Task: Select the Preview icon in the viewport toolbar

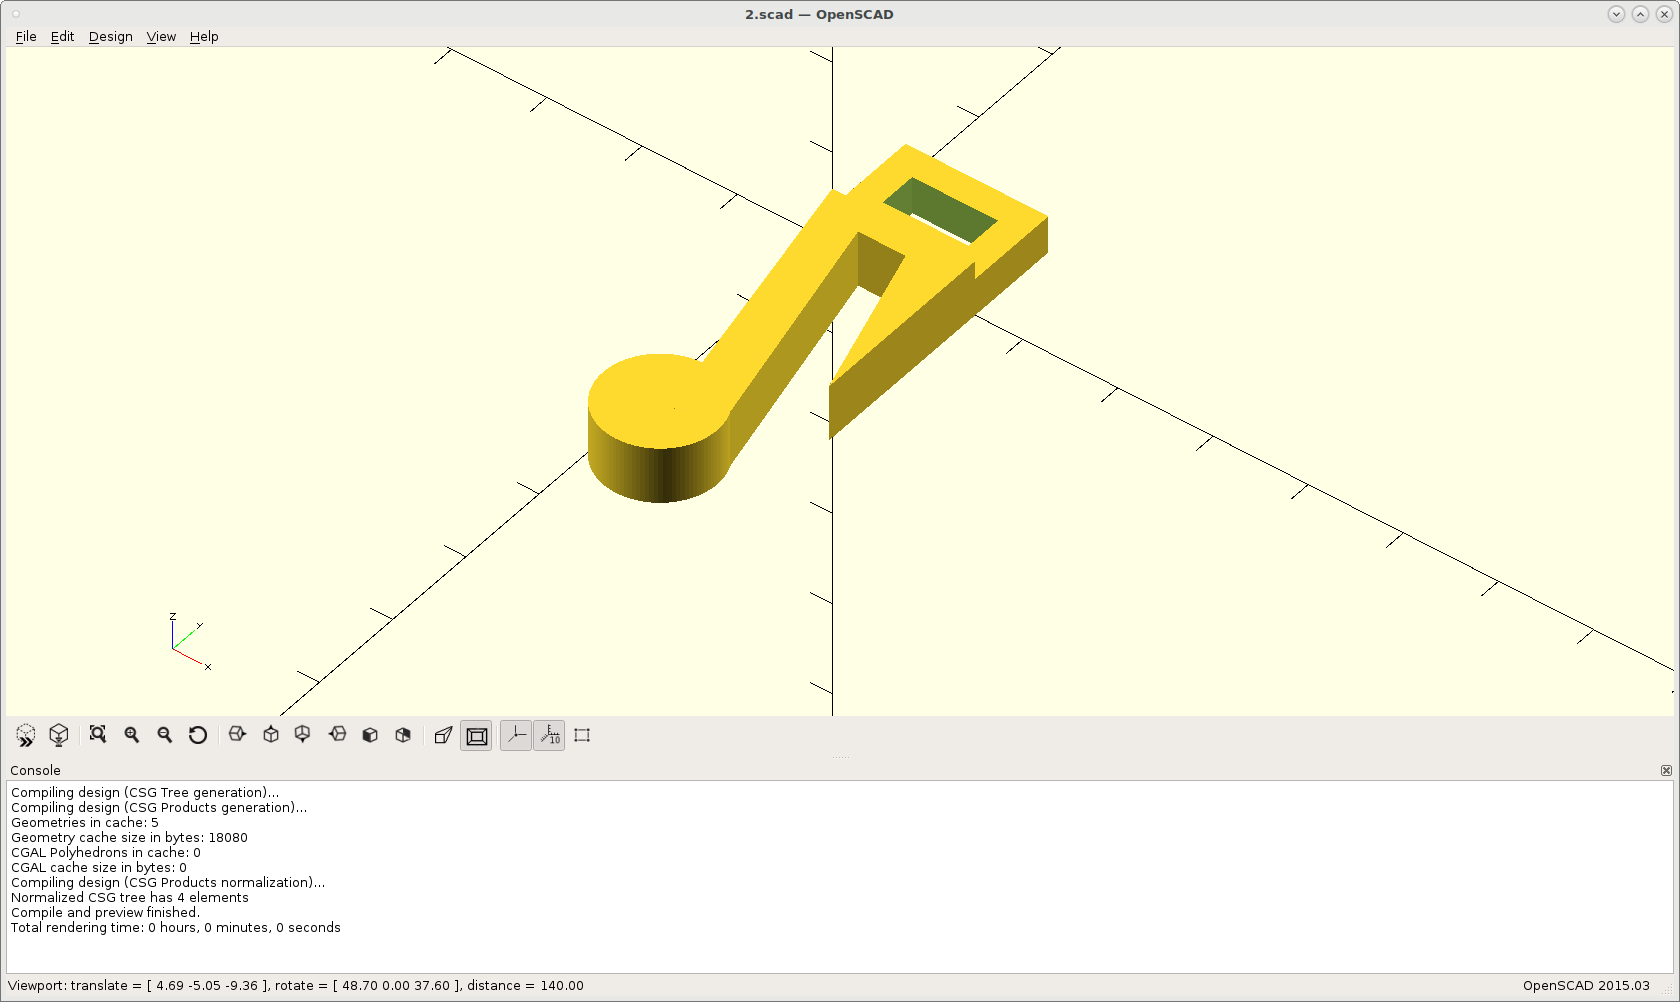Action: click(25, 735)
